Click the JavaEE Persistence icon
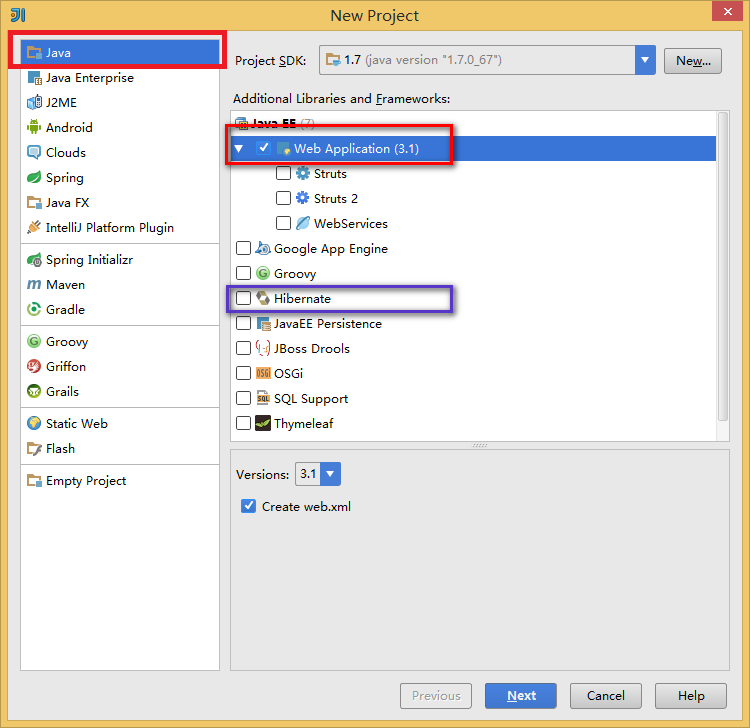Image resolution: width=750 pixels, height=728 pixels. pos(263,323)
